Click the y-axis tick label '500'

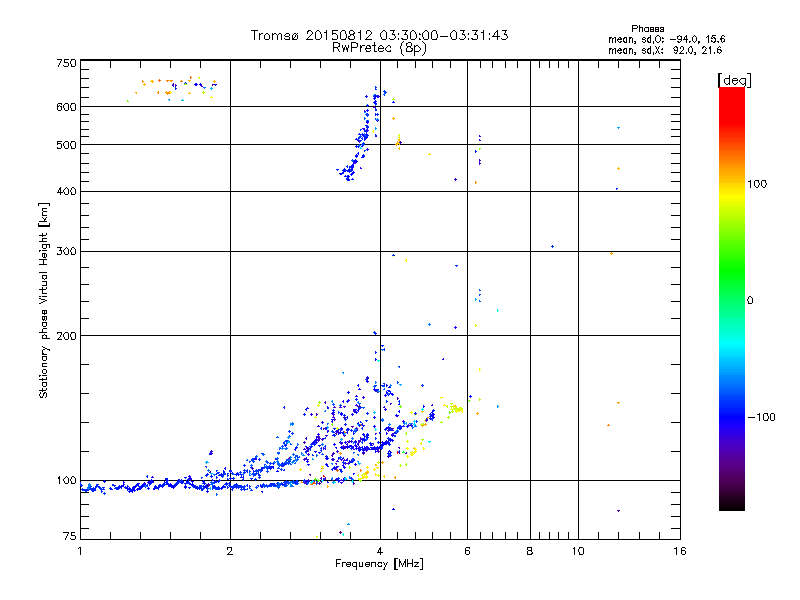[x=67, y=145]
